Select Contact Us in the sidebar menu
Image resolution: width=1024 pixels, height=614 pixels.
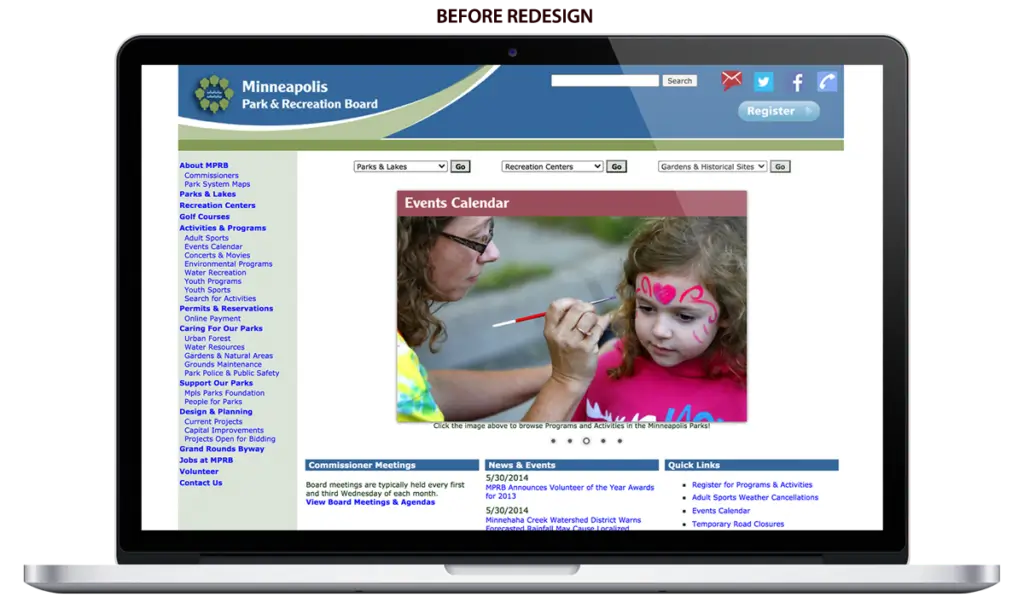pos(199,481)
